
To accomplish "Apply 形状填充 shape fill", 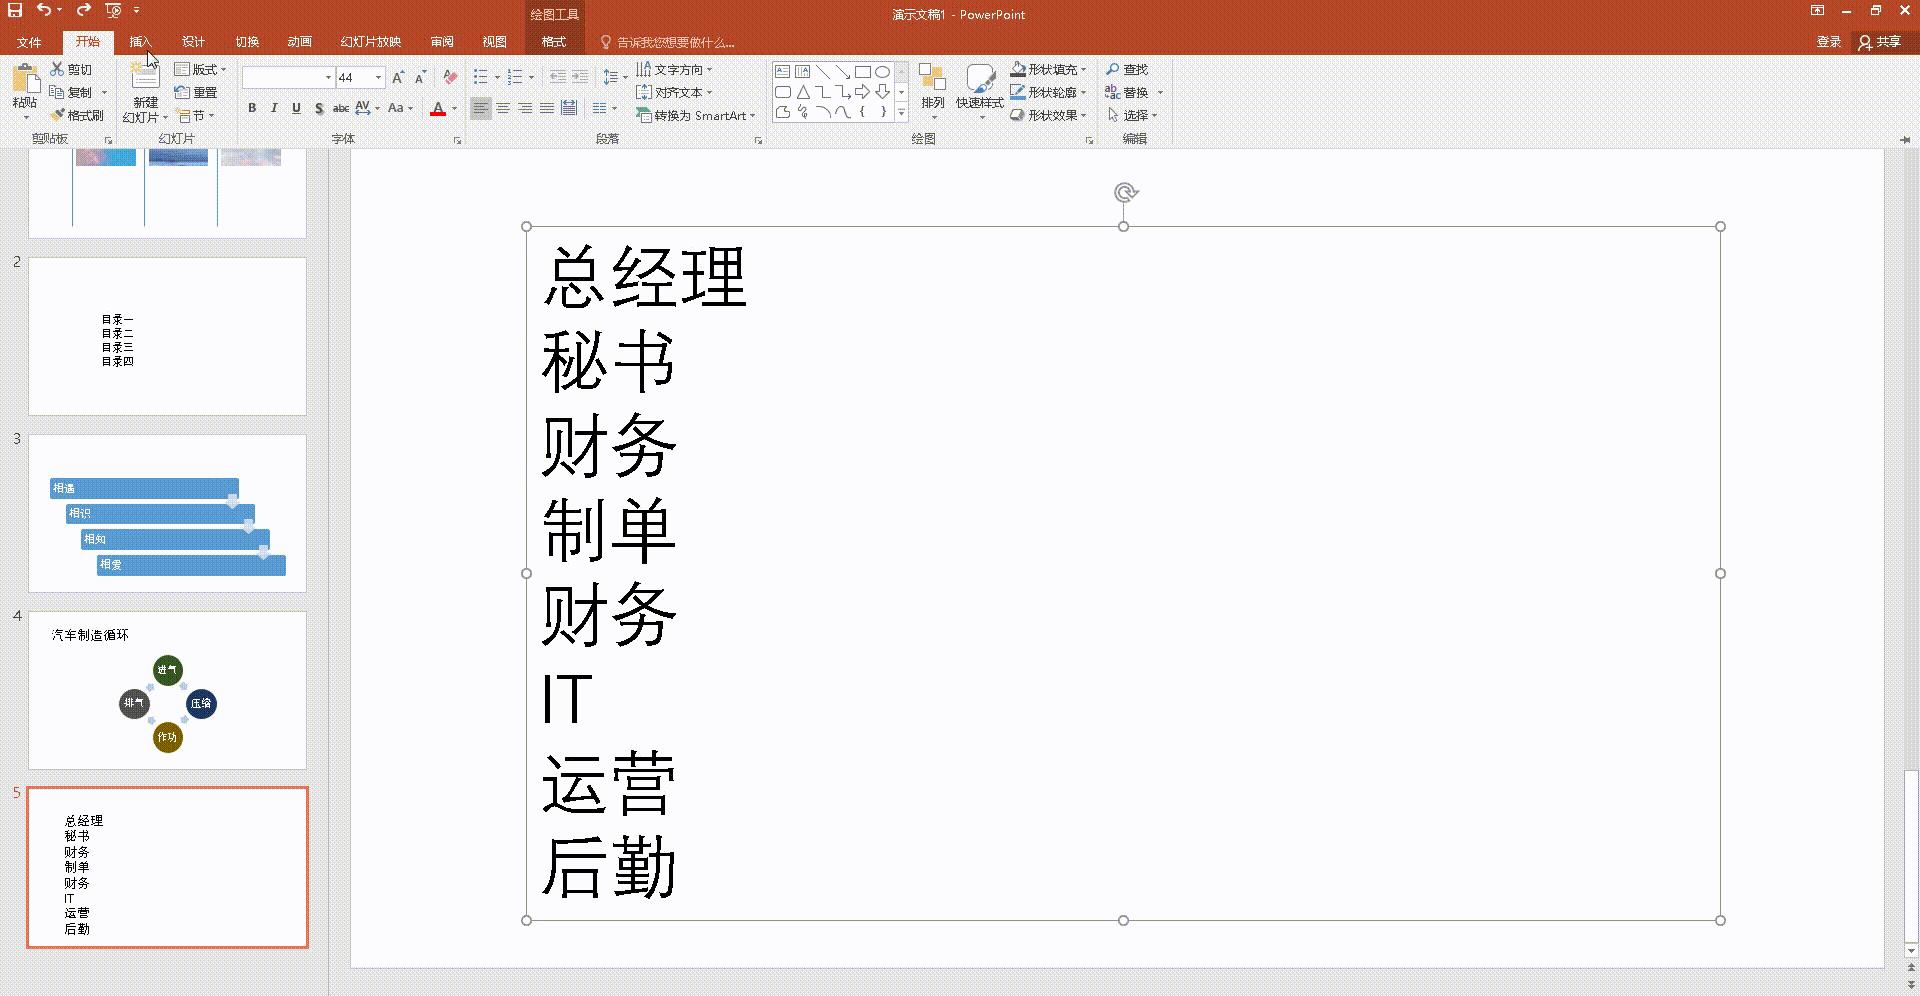I will point(1047,69).
